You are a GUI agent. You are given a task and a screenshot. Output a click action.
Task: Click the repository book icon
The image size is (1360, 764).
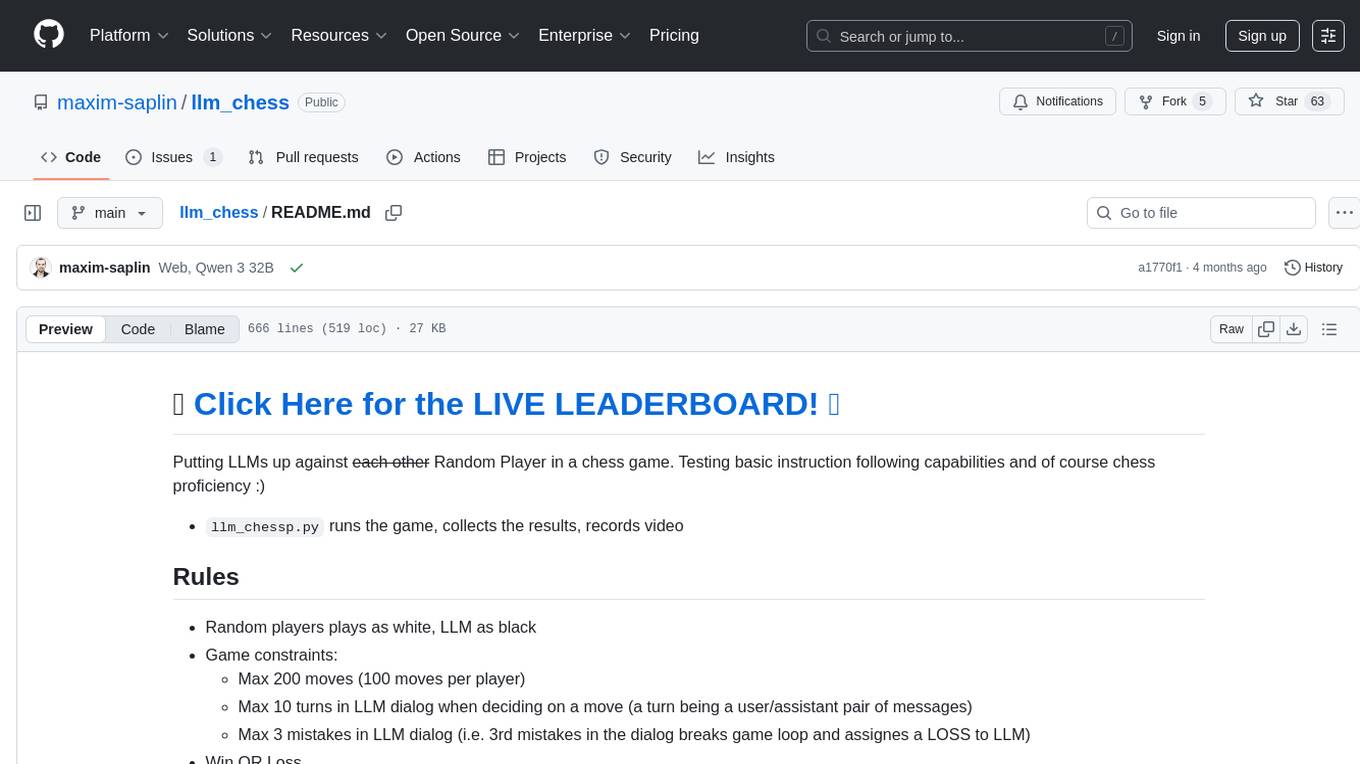click(x=41, y=102)
